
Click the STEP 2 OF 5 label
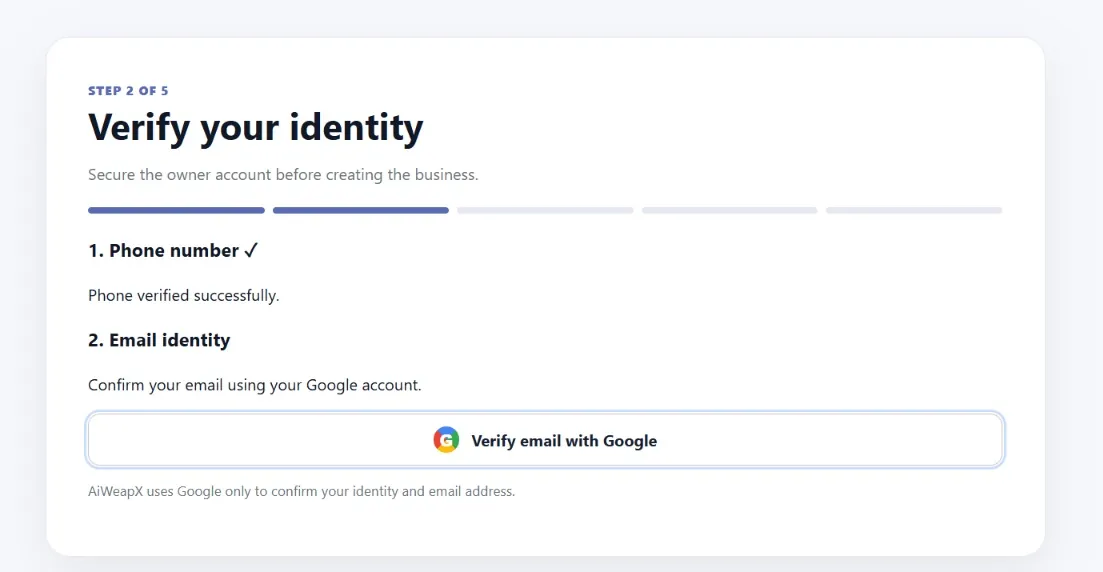click(128, 91)
